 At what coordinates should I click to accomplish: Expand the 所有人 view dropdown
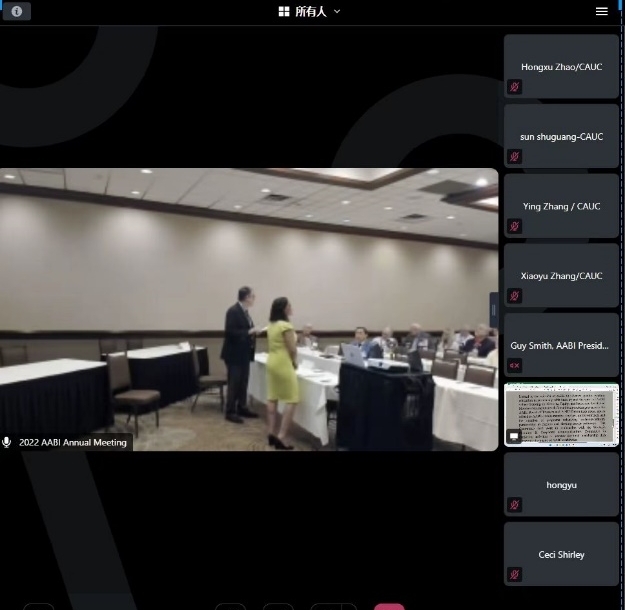click(x=310, y=11)
